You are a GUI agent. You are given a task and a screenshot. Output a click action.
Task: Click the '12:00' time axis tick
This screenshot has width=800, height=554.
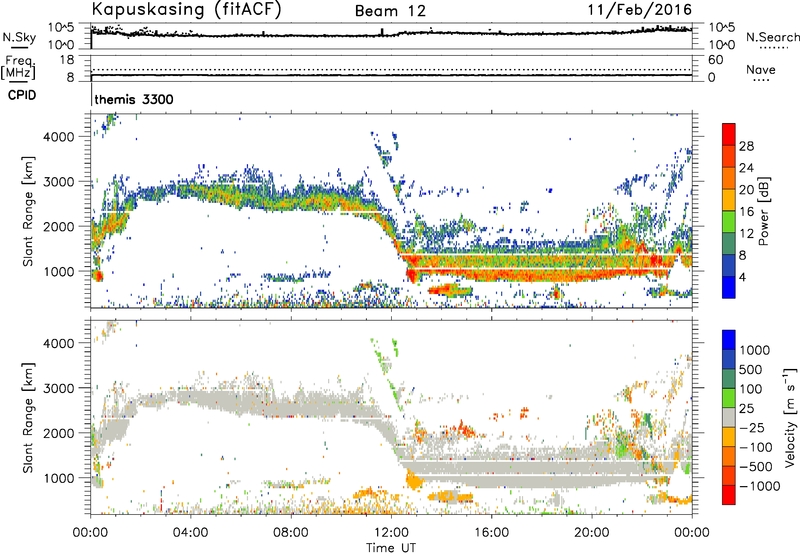(391, 533)
